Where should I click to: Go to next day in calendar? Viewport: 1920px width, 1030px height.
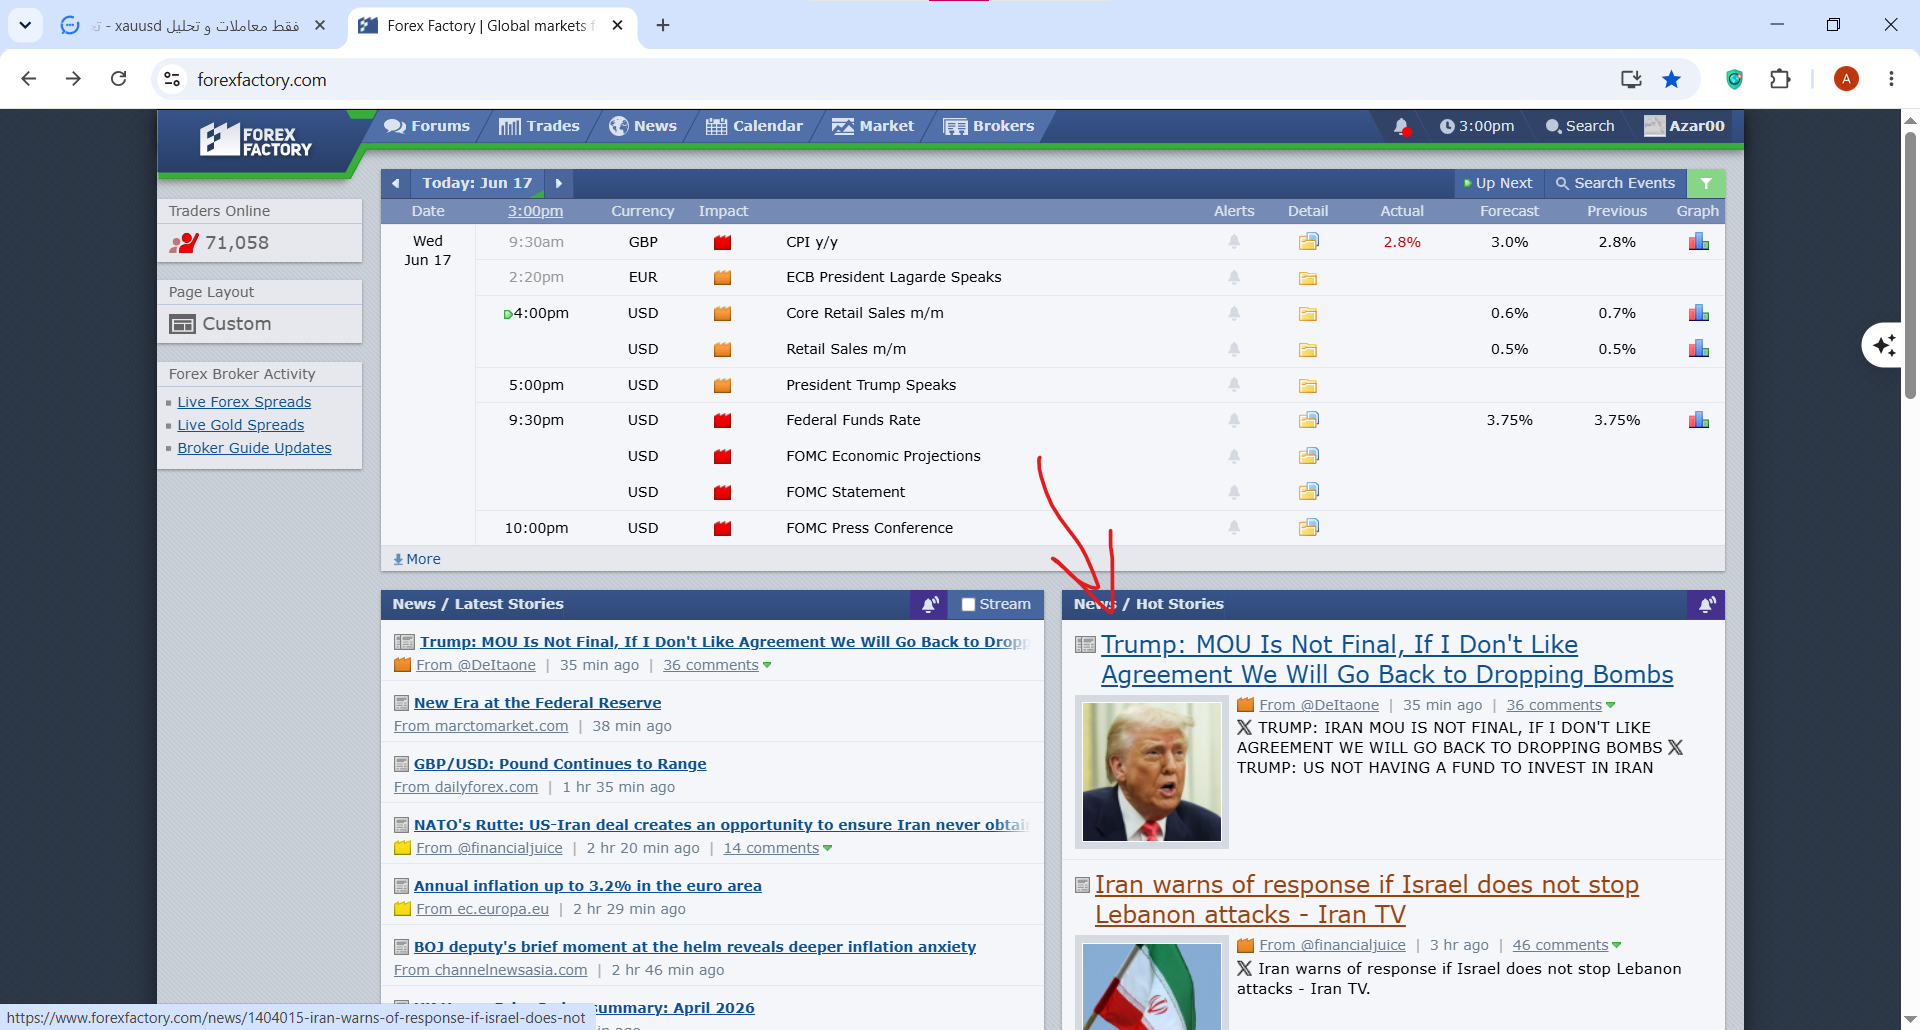click(x=559, y=183)
